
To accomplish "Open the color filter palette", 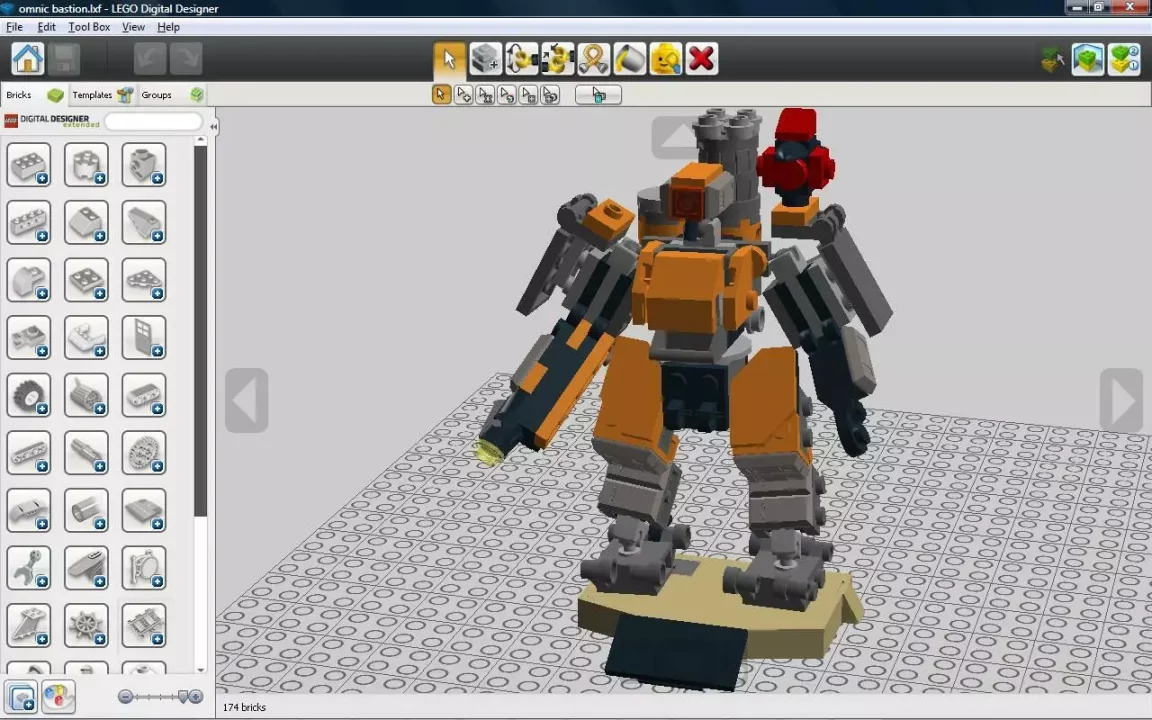I will (x=58, y=696).
